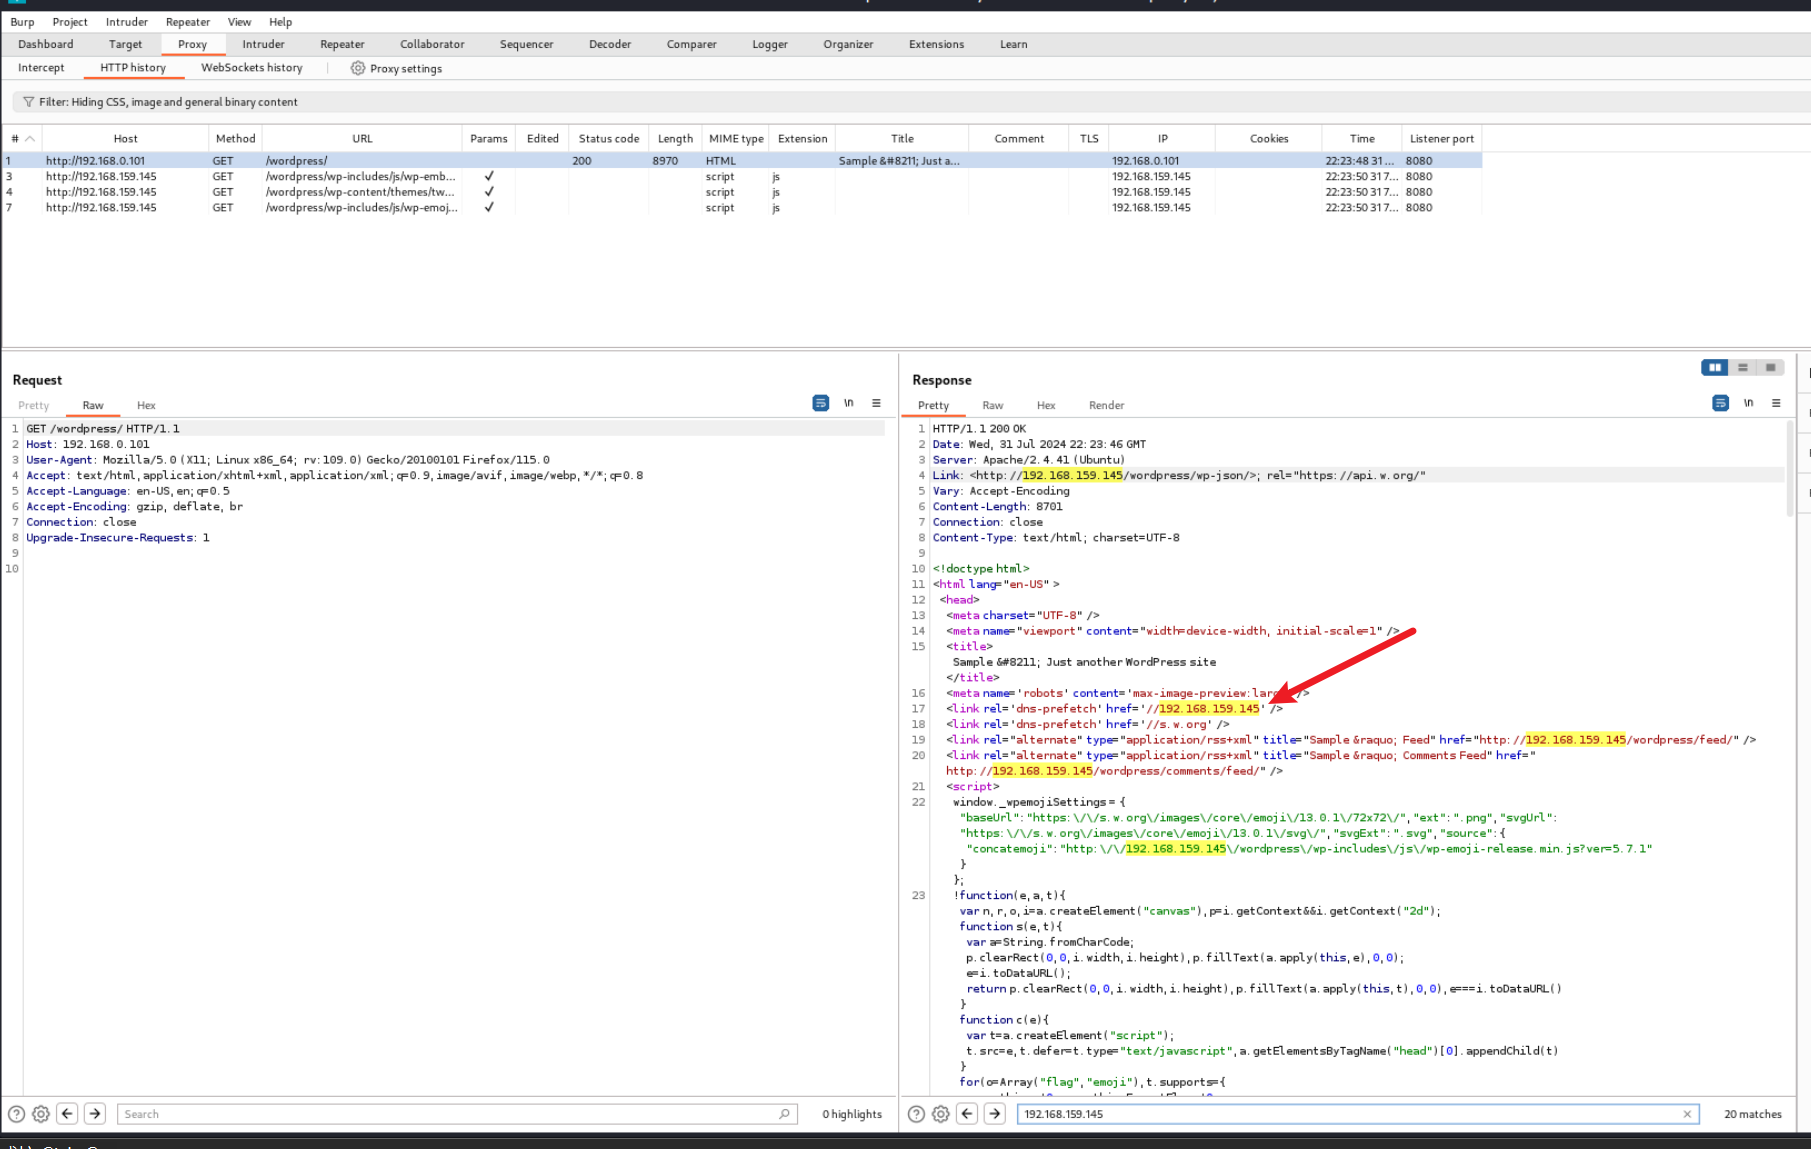Open the Request pane hamburger menu
The image size is (1811, 1149).
click(x=876, y=403)
